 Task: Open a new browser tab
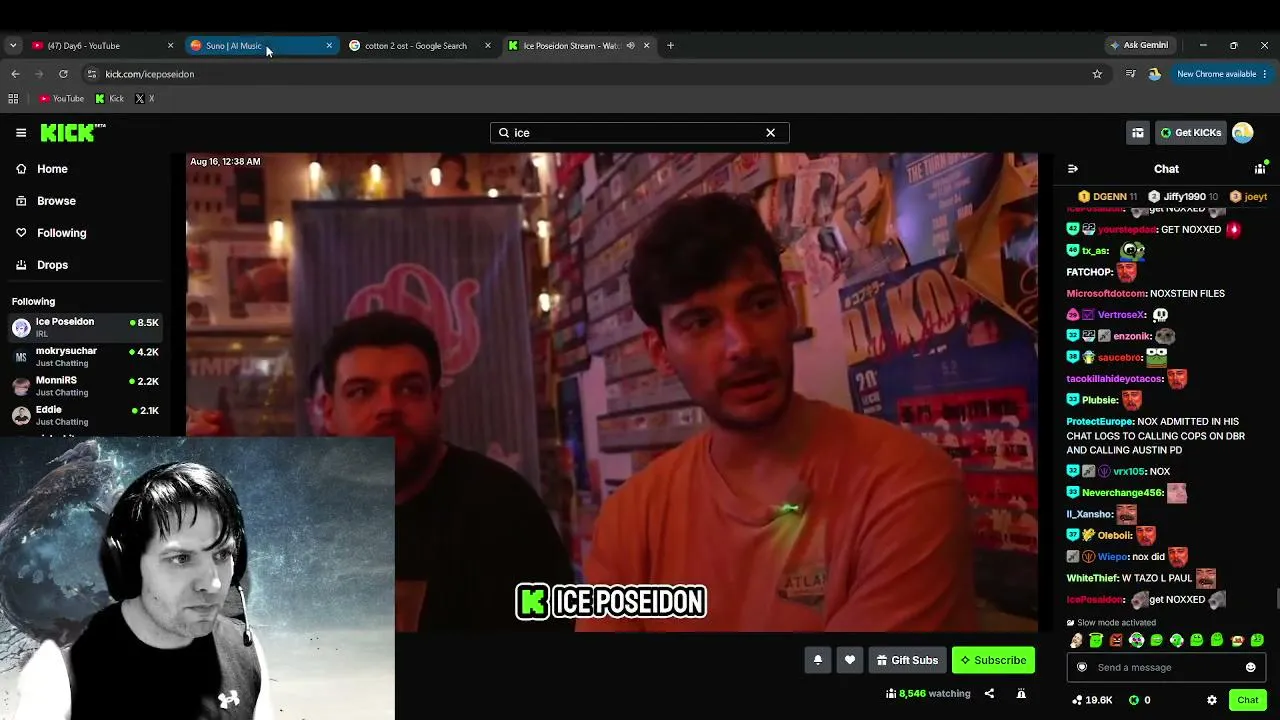coord(670,45)
